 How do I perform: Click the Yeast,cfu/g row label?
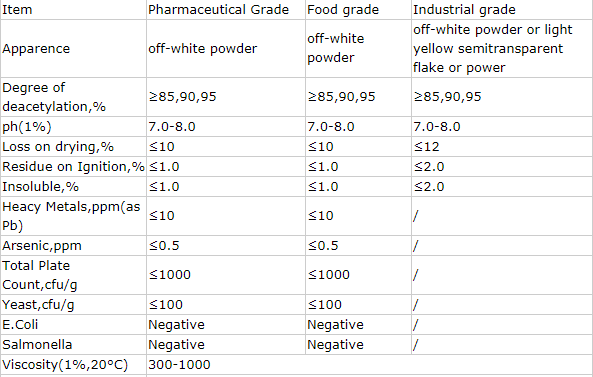38,305
